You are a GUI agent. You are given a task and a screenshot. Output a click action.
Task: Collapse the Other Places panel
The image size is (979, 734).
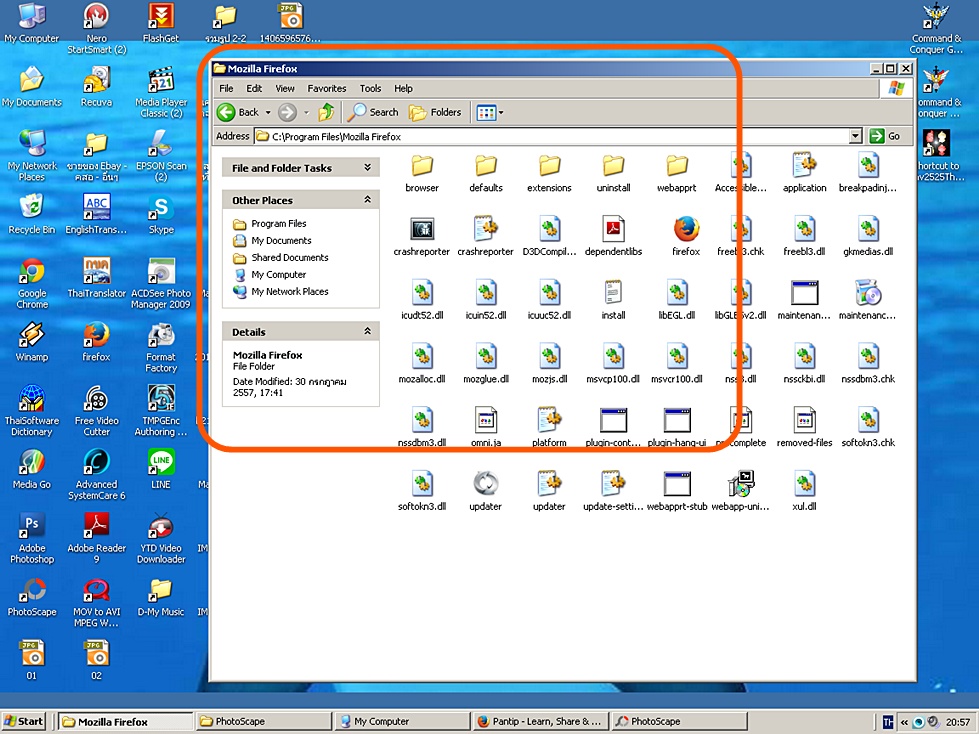pyautogui.click(x=368, y=200)
